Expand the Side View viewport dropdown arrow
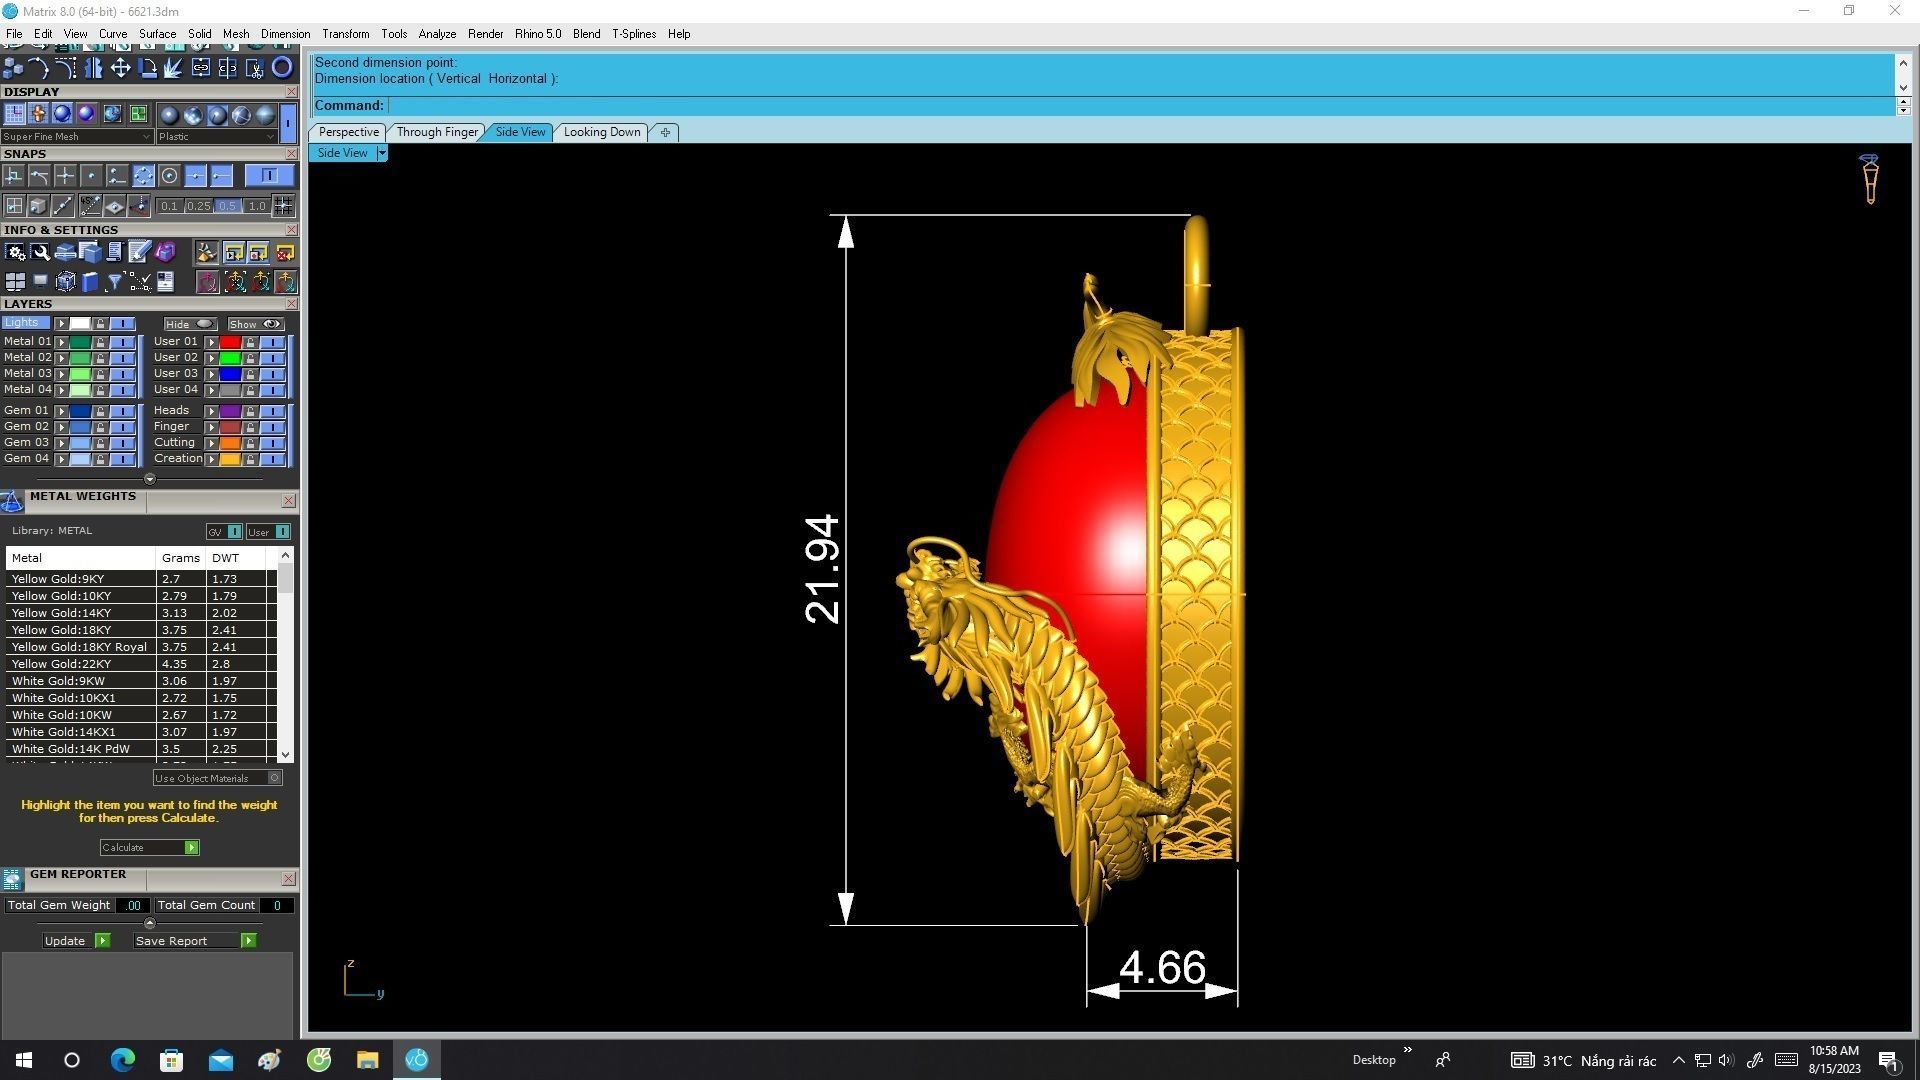 381,153
